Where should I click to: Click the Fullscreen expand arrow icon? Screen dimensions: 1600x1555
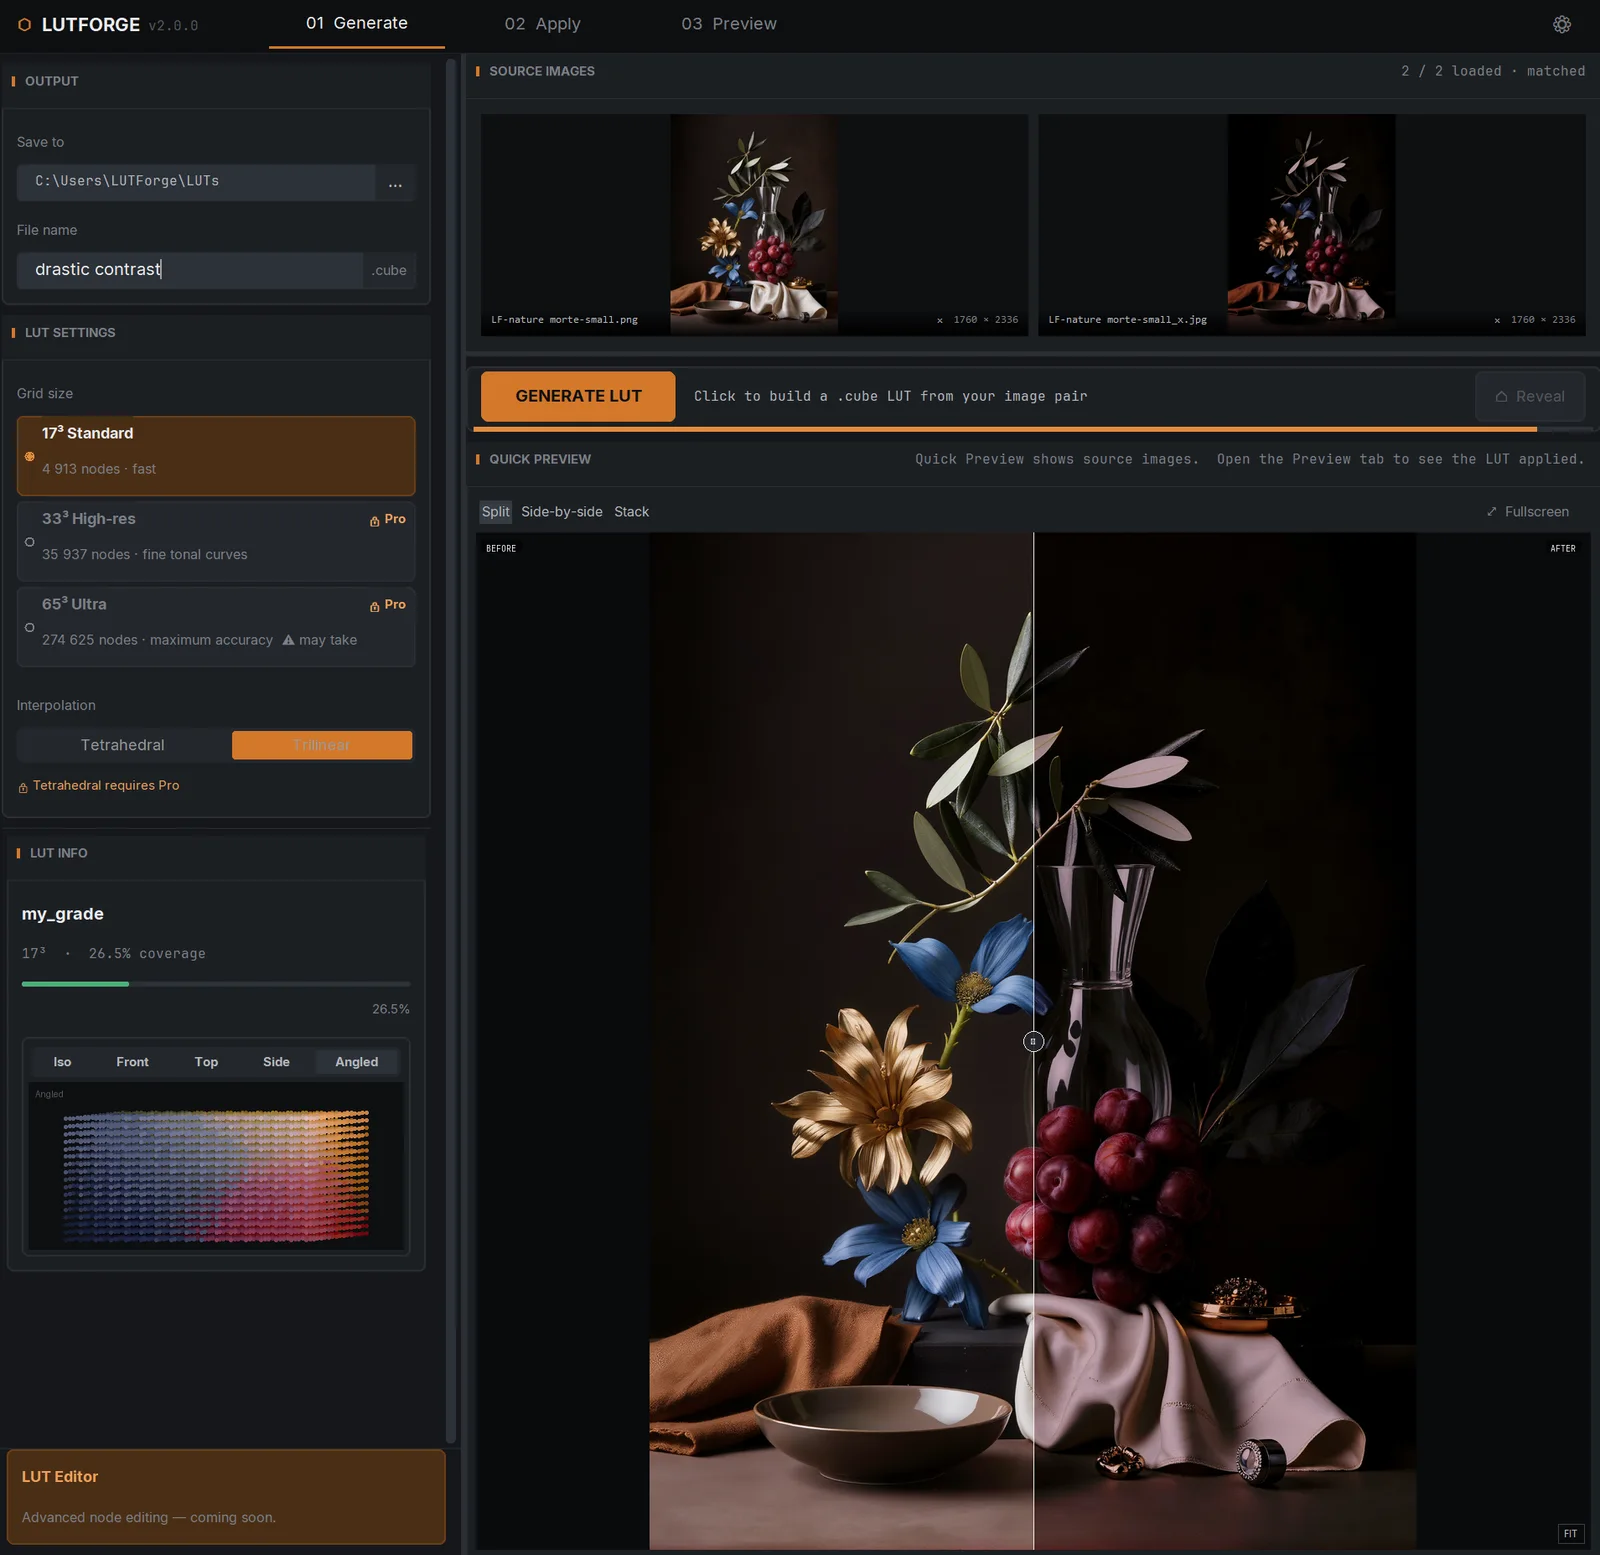point(1491,512)
